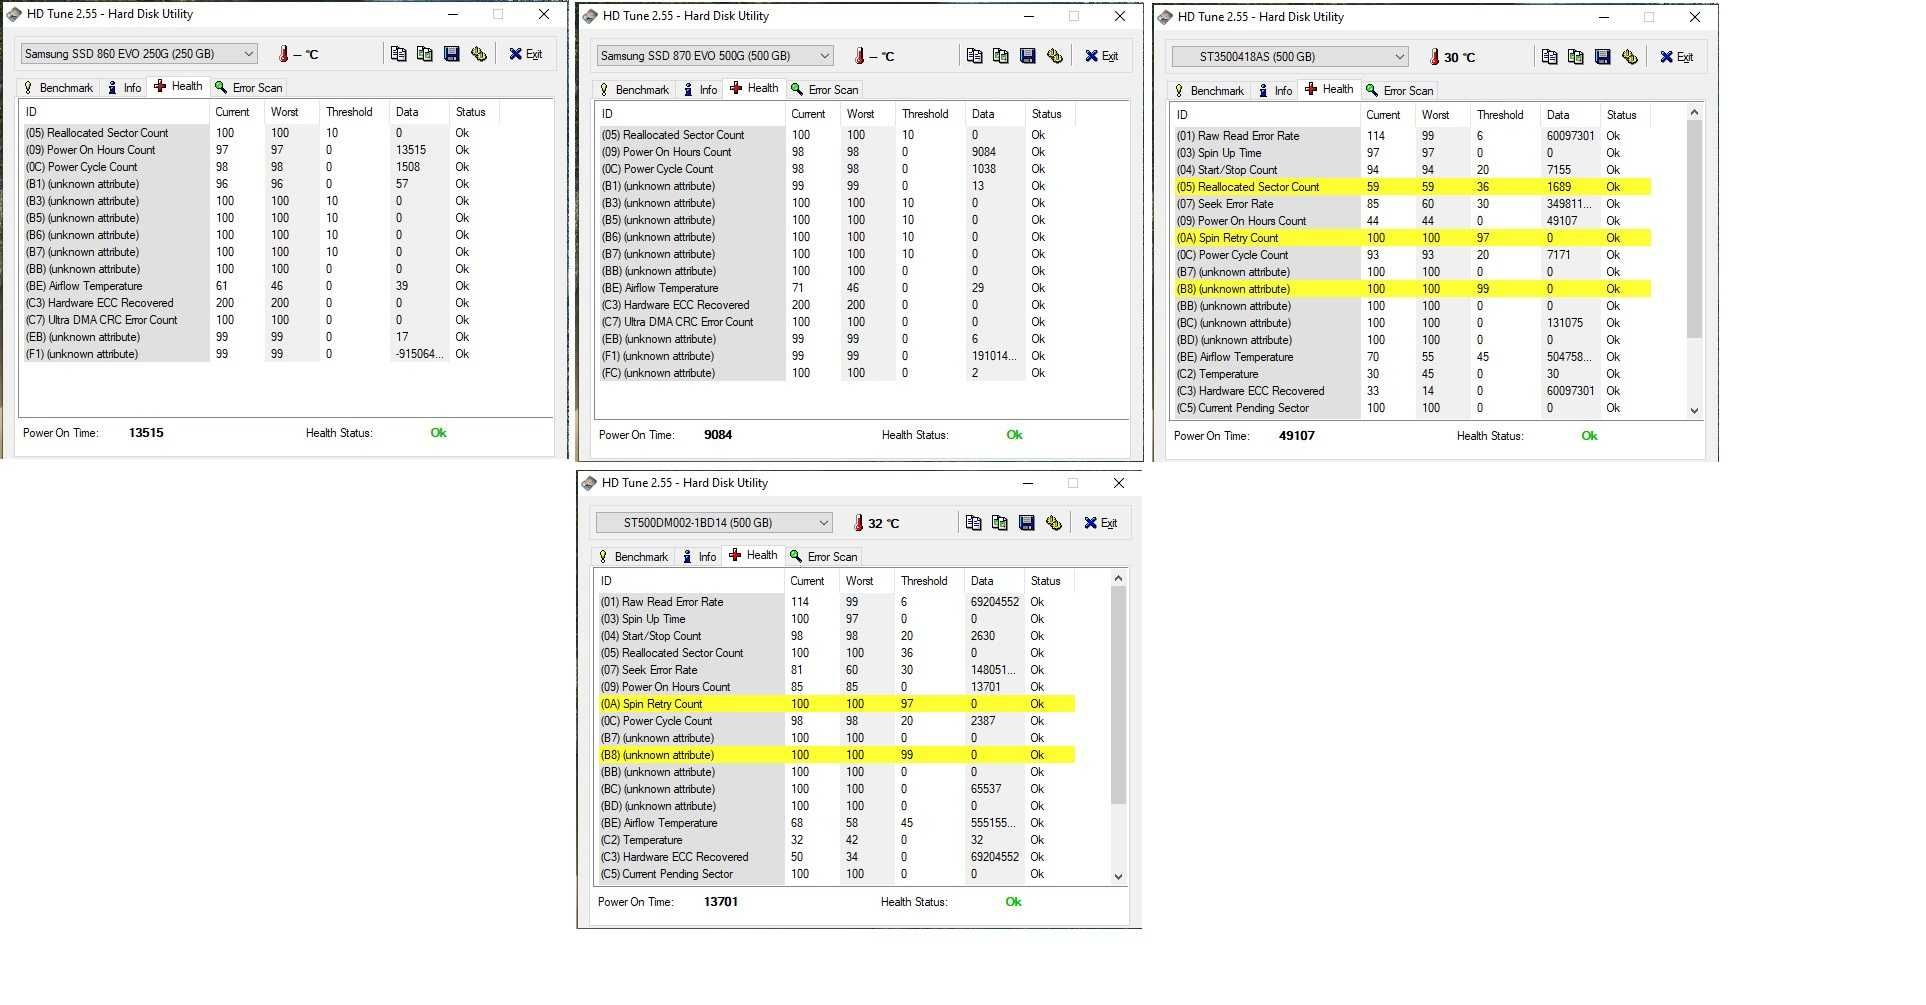Screen dimensions: 1926x1005
Task: Copy text info in Samsung 860 EVO window
Action: (398, 54)
